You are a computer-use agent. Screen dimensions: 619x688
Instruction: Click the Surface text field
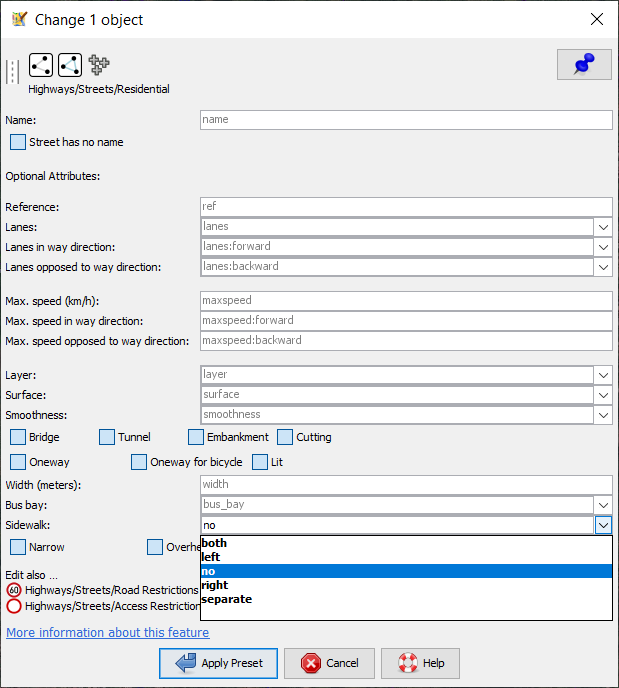(397, 395)
